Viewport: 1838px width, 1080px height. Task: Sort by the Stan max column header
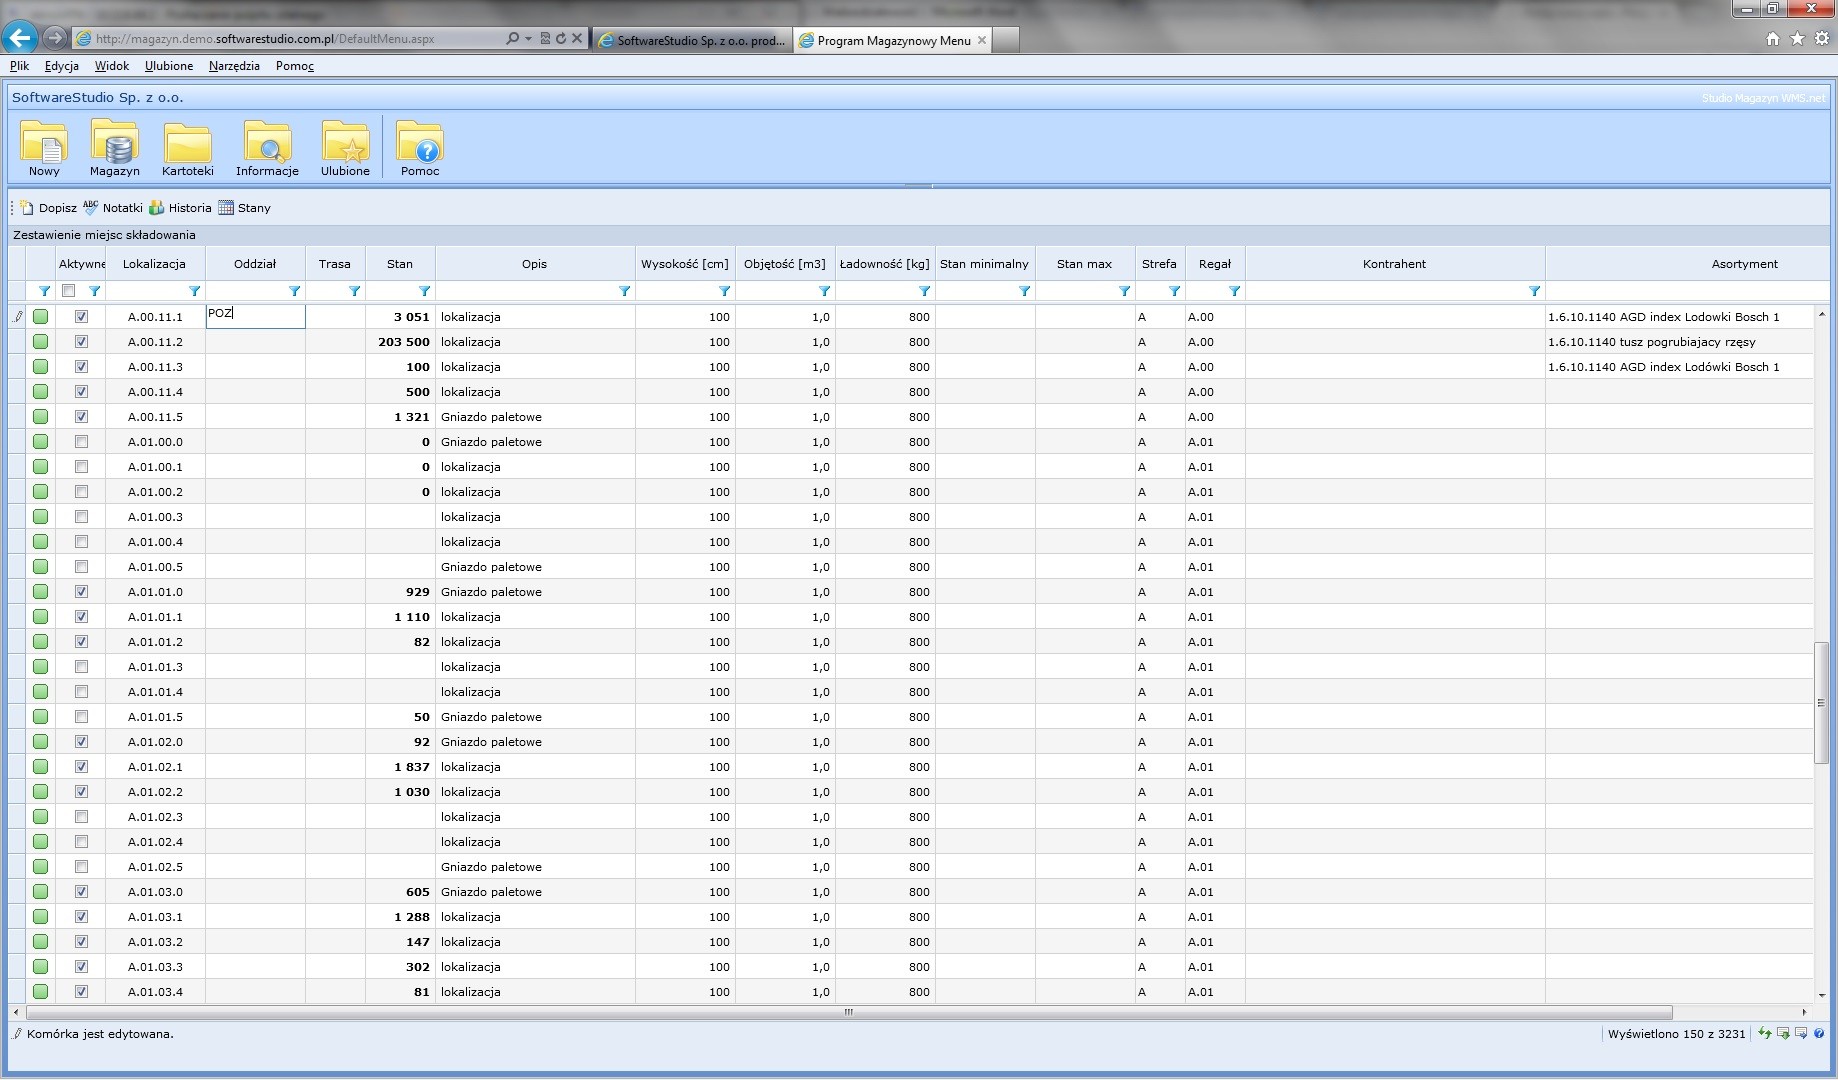tap(1085, 264)
